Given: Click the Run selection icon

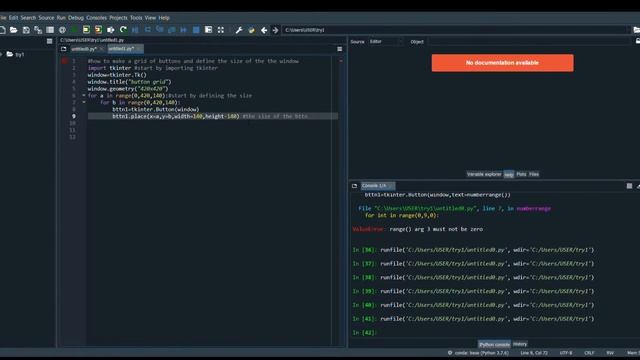Looking at the screenshot, I should click(111, 30).
